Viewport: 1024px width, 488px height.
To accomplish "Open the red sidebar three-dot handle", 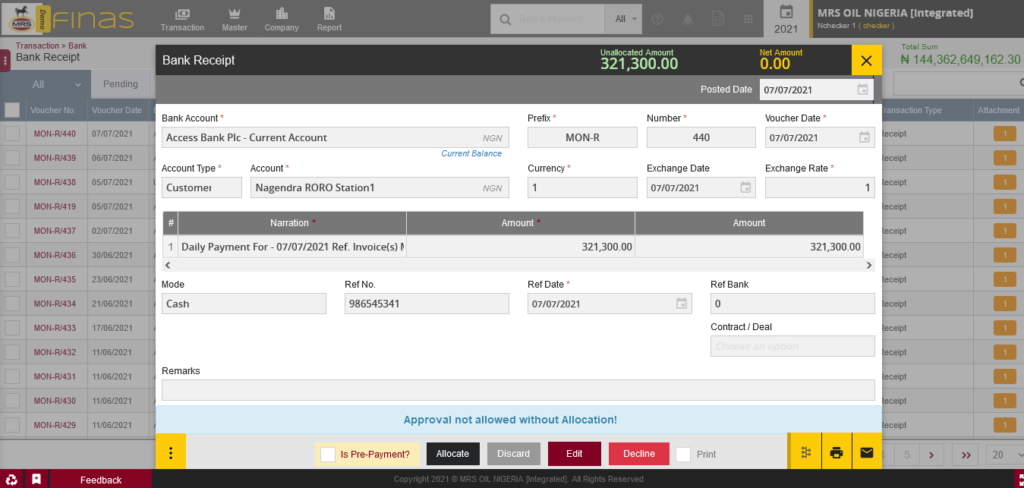I will pos(5,61).
